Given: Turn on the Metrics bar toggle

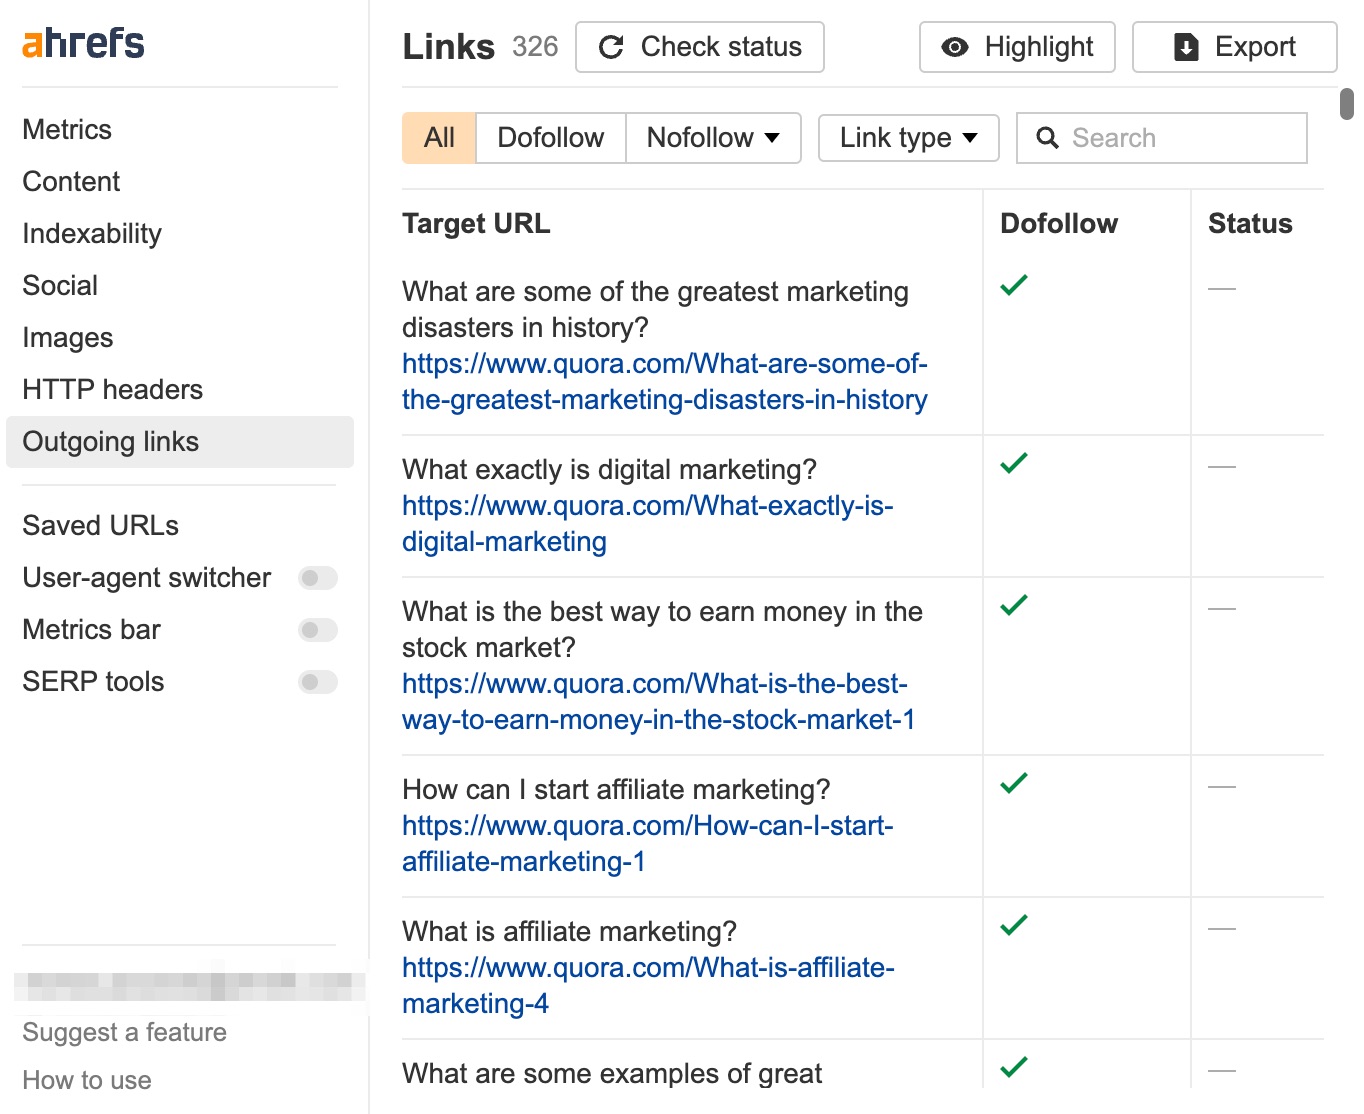Looking at the screenshot, I should [x=317, y=630].
